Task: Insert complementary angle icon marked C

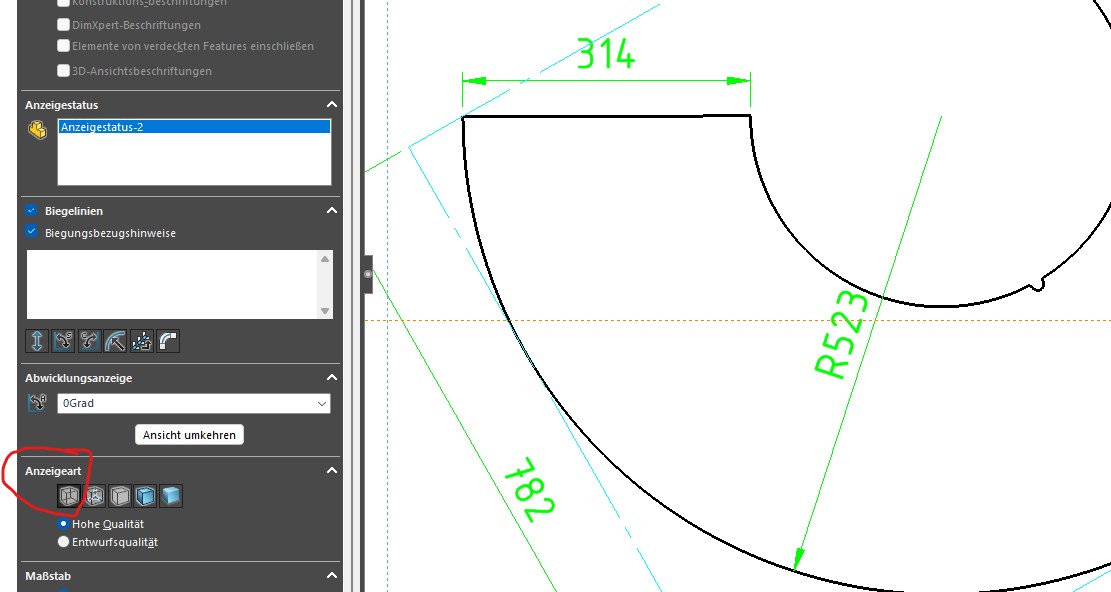Action: (x=89, y=341)
